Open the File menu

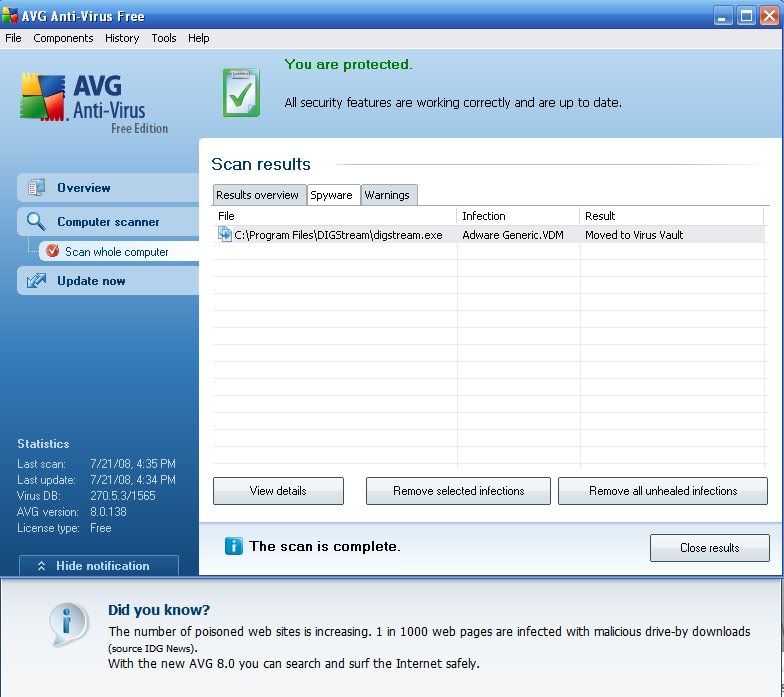click(13, 38)
